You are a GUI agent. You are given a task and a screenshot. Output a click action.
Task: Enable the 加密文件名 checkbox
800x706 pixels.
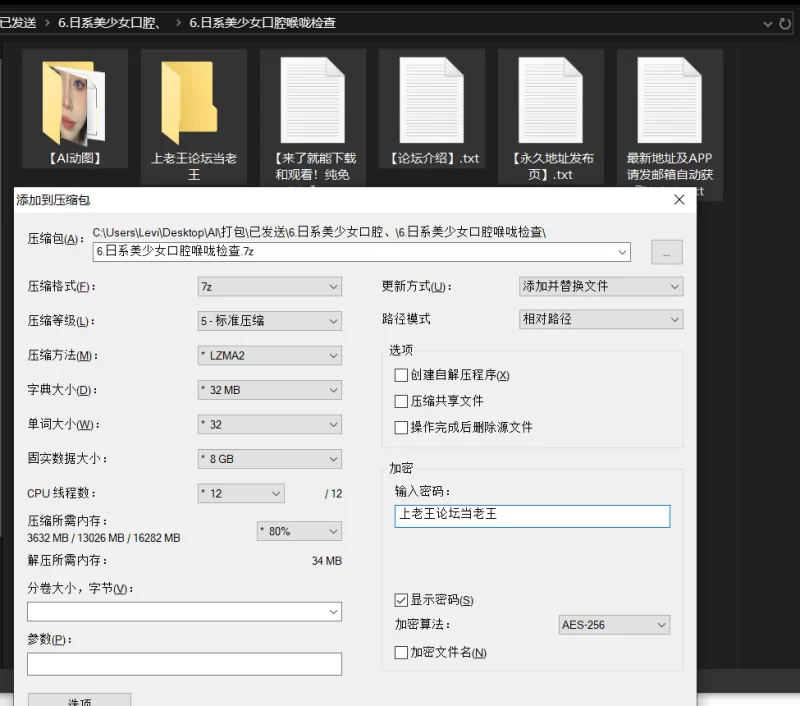(x=401, y=653)
